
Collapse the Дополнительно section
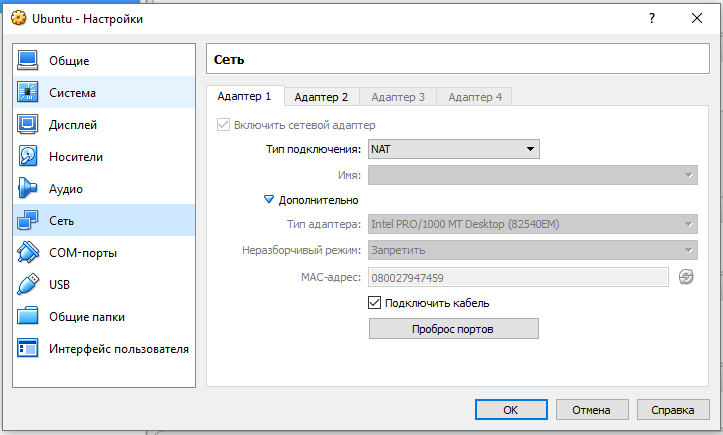pos(268,200)
